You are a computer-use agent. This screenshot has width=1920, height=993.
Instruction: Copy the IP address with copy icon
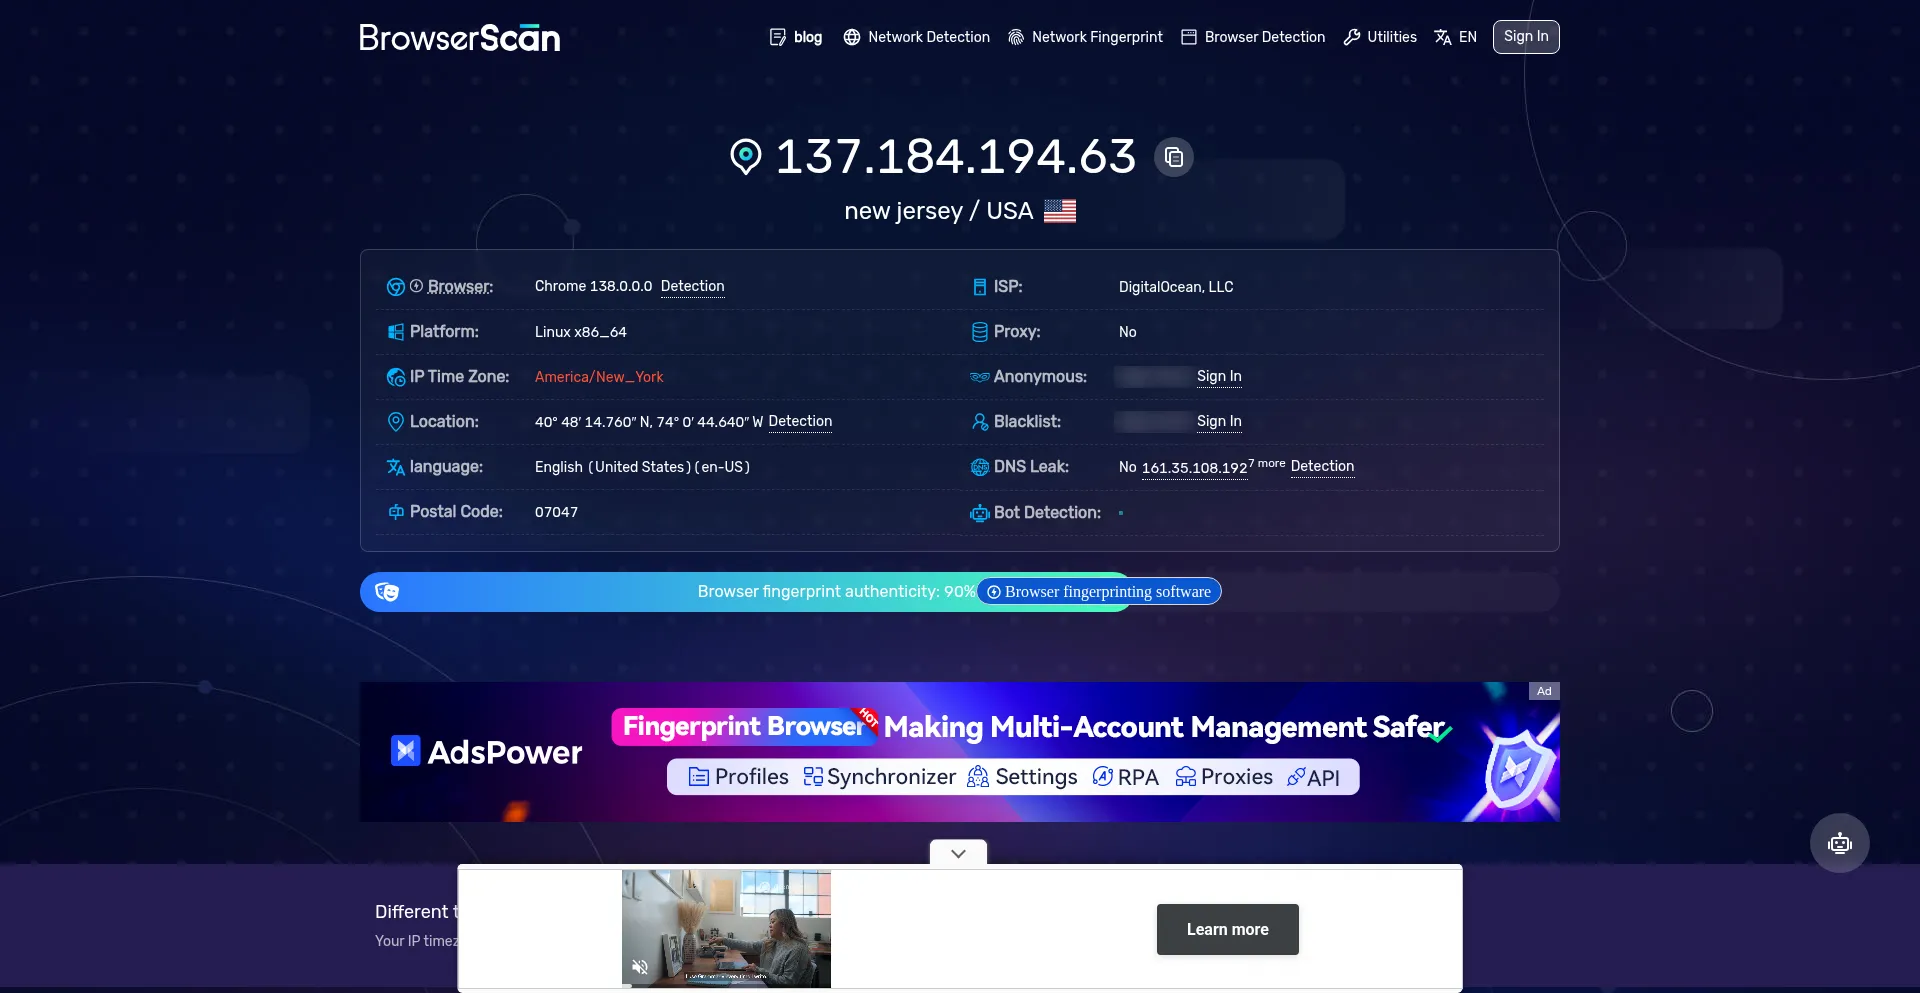pos(1174,157)
